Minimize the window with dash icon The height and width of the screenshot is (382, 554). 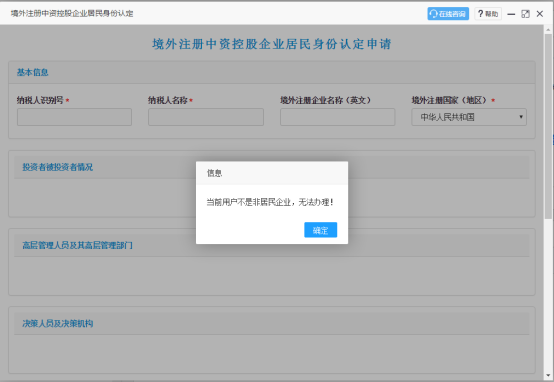[511, 14]
